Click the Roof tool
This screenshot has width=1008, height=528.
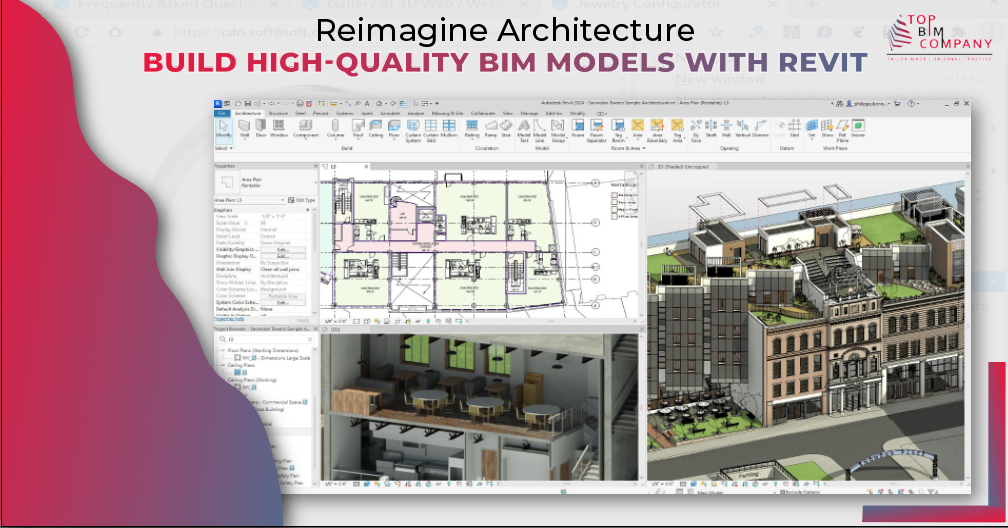(358, 128)
